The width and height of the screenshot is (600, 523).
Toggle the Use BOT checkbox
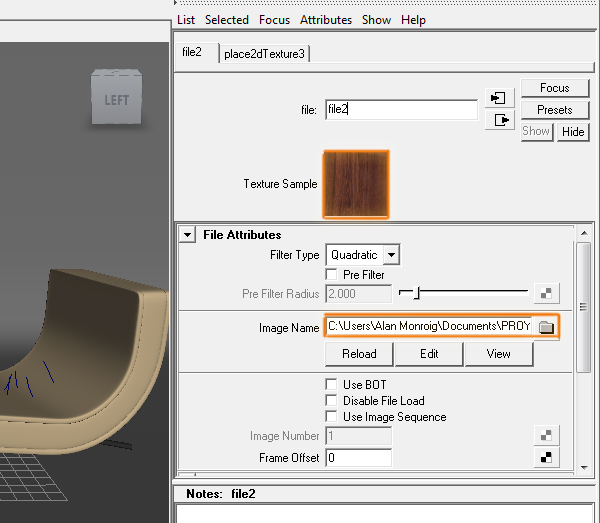click(x=331, y=384)
